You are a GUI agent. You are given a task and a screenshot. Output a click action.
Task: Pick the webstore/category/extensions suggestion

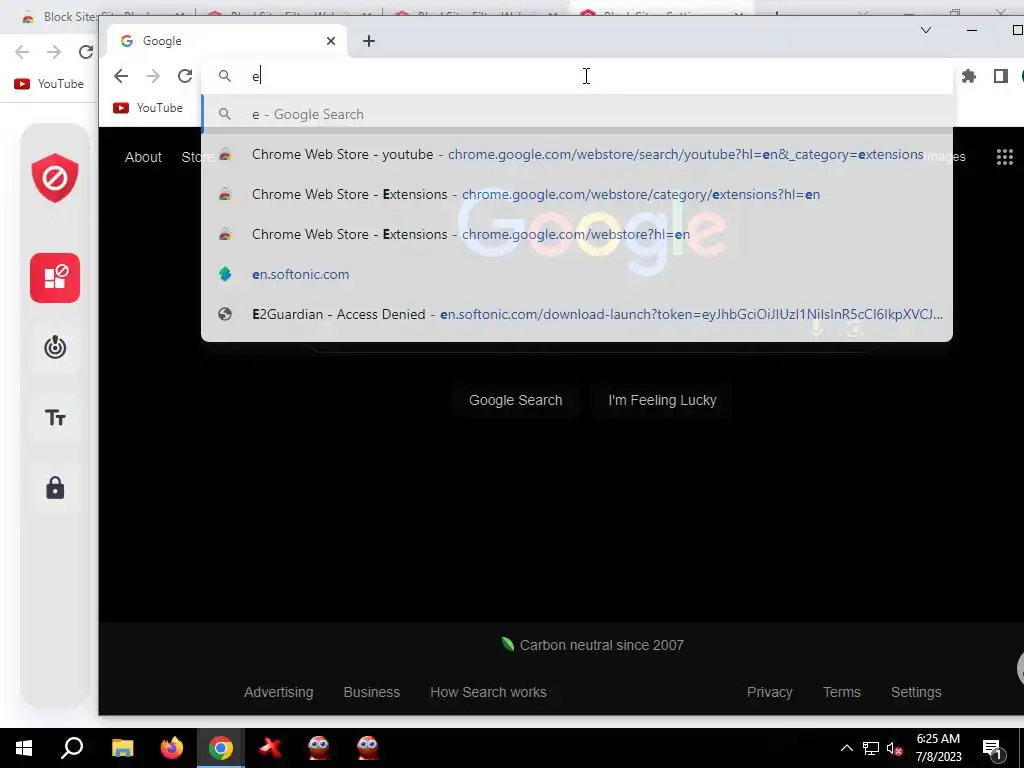(x=577, y=195)
